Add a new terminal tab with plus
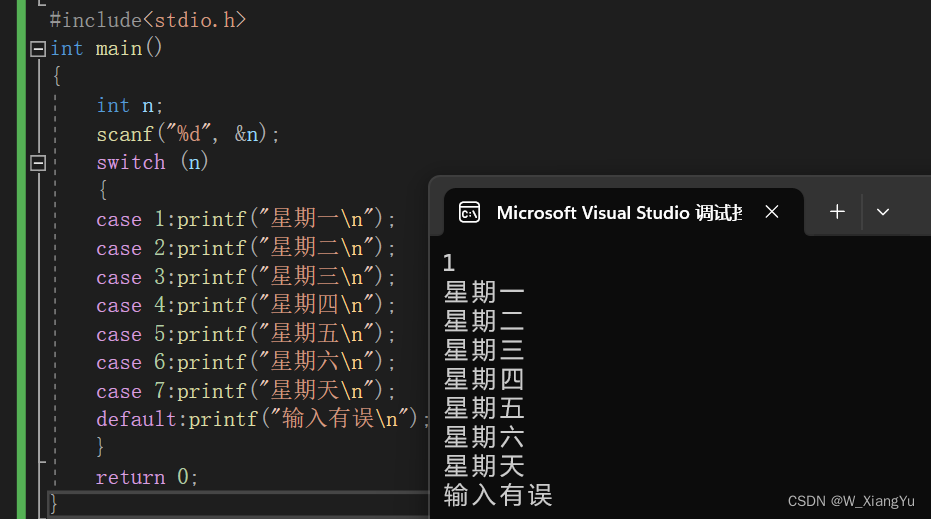The height and width of the screenshot is (519, 931). pyautogui.click(x=837, y=211)
